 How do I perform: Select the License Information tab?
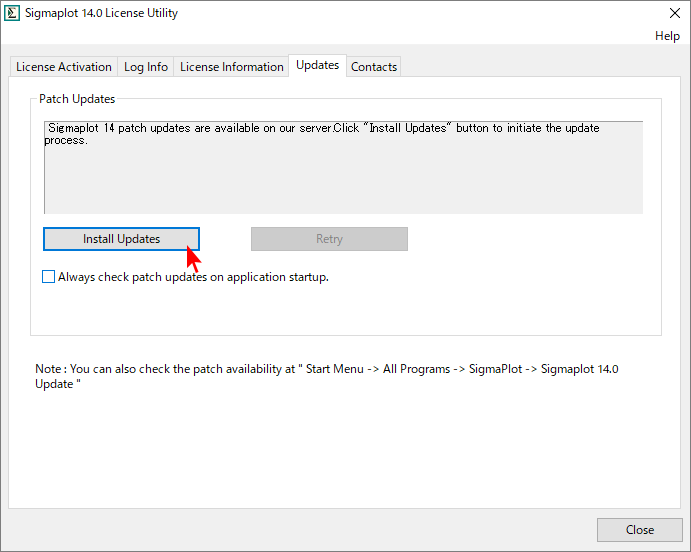point(232,67)
